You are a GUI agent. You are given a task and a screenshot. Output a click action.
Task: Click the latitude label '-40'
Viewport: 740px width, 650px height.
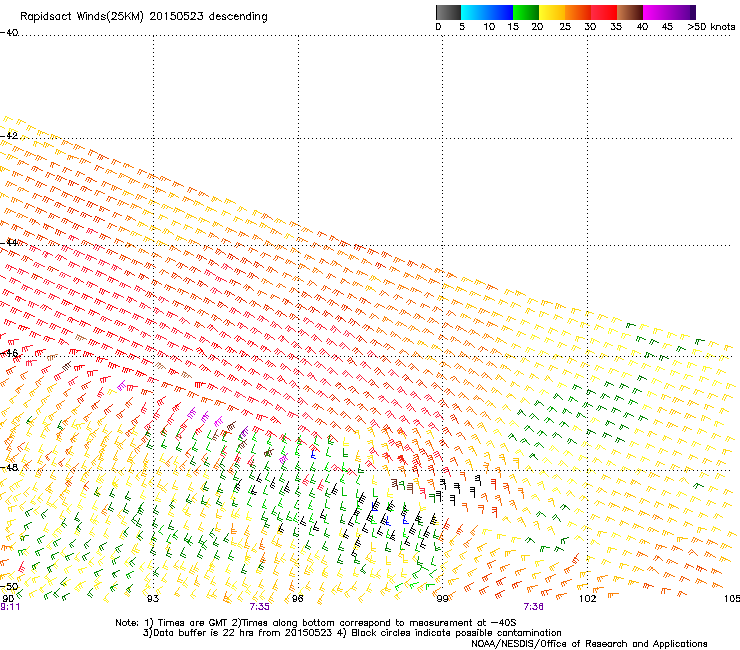coord(9,33)
